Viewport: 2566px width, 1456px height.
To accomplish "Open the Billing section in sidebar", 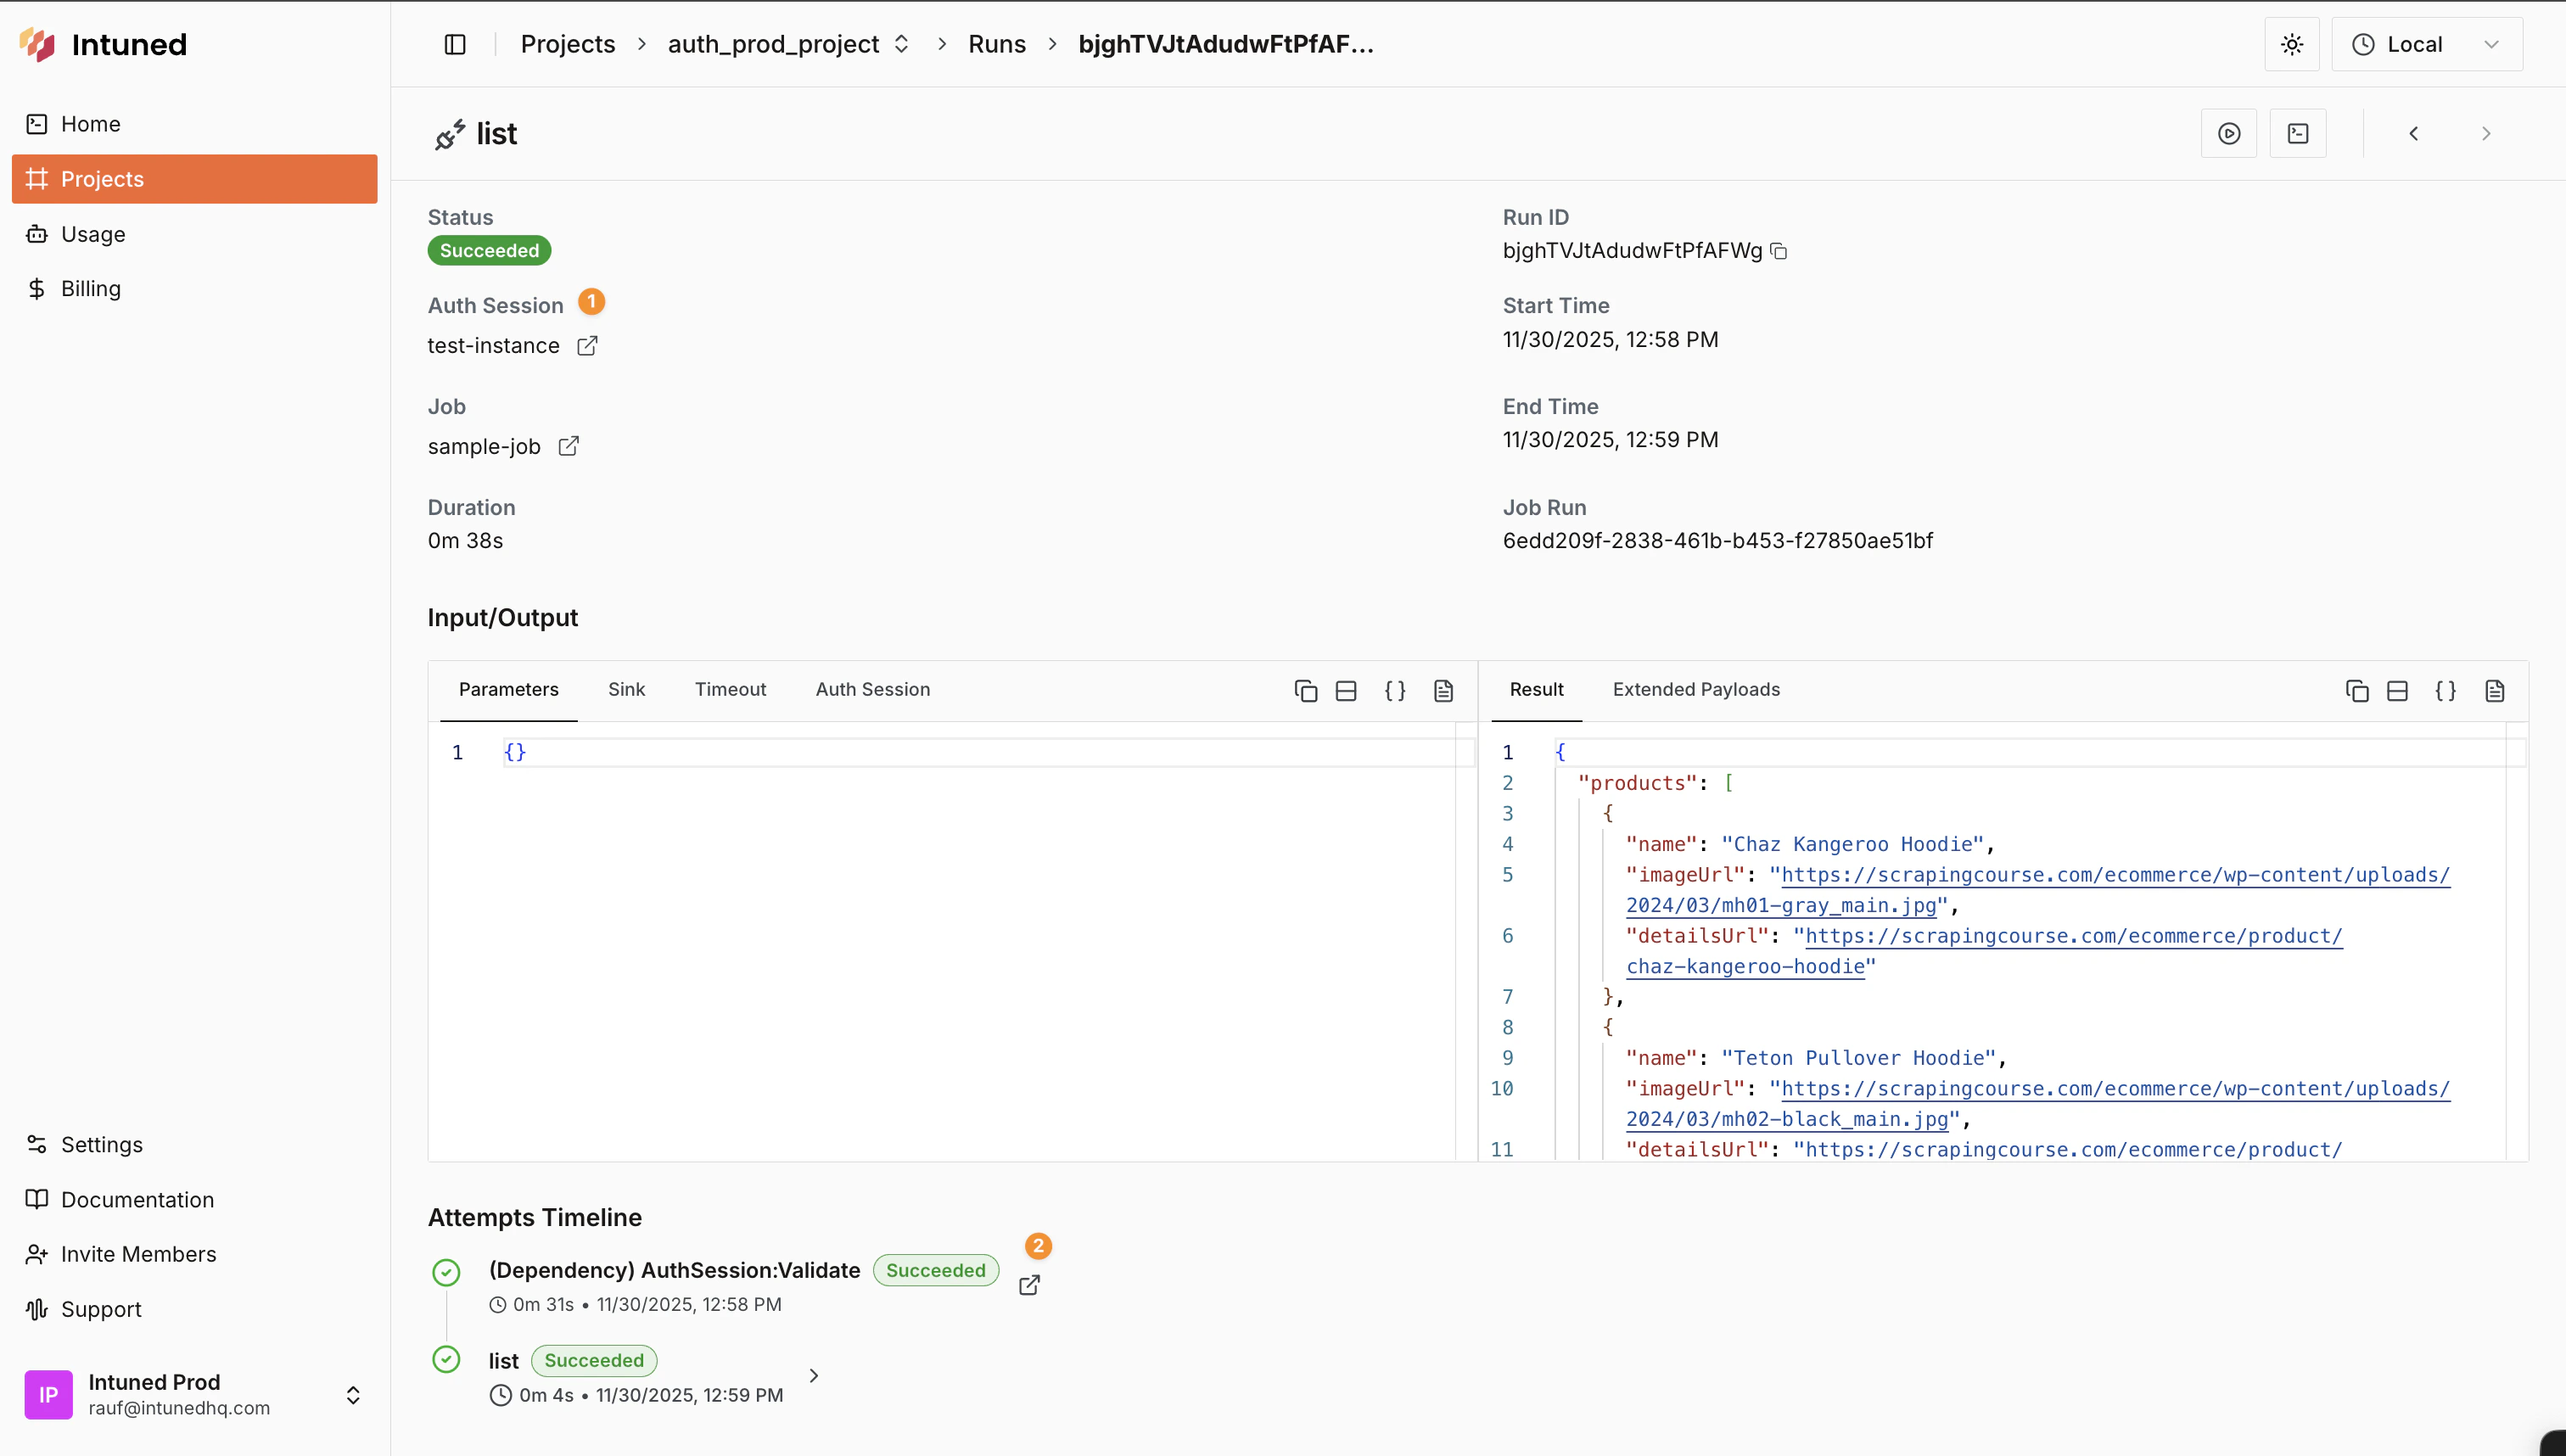I will pos(91,288).
